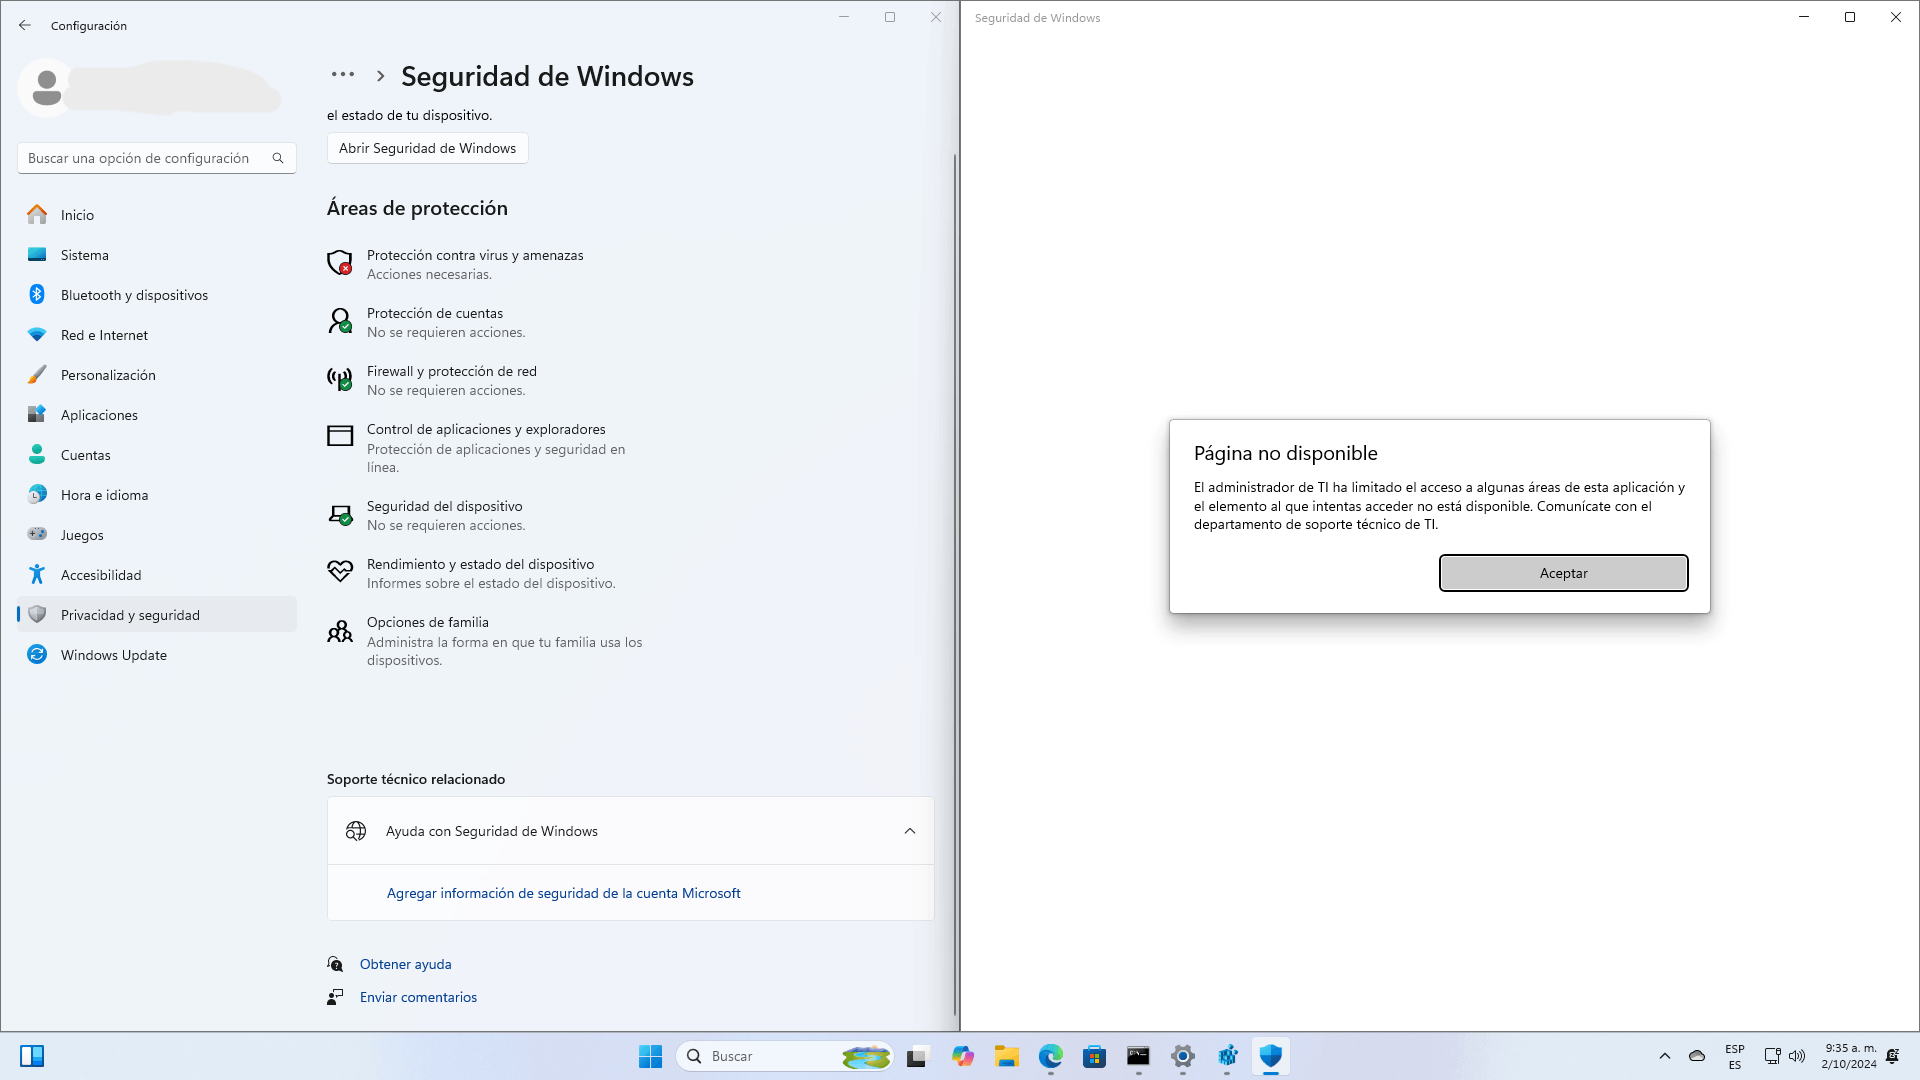The height and width of the screenshot is (1080, 1920).
Task: Switch to Windows Security shield on taskbar
Action: (1271, 1056)
